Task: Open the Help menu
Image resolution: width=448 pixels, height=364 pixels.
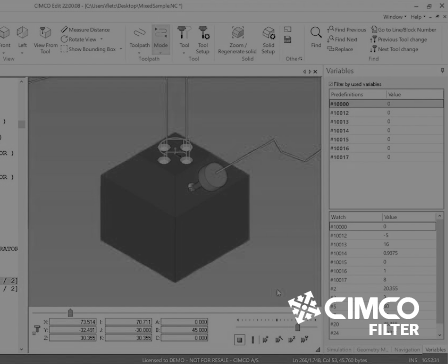Action: 418,17
